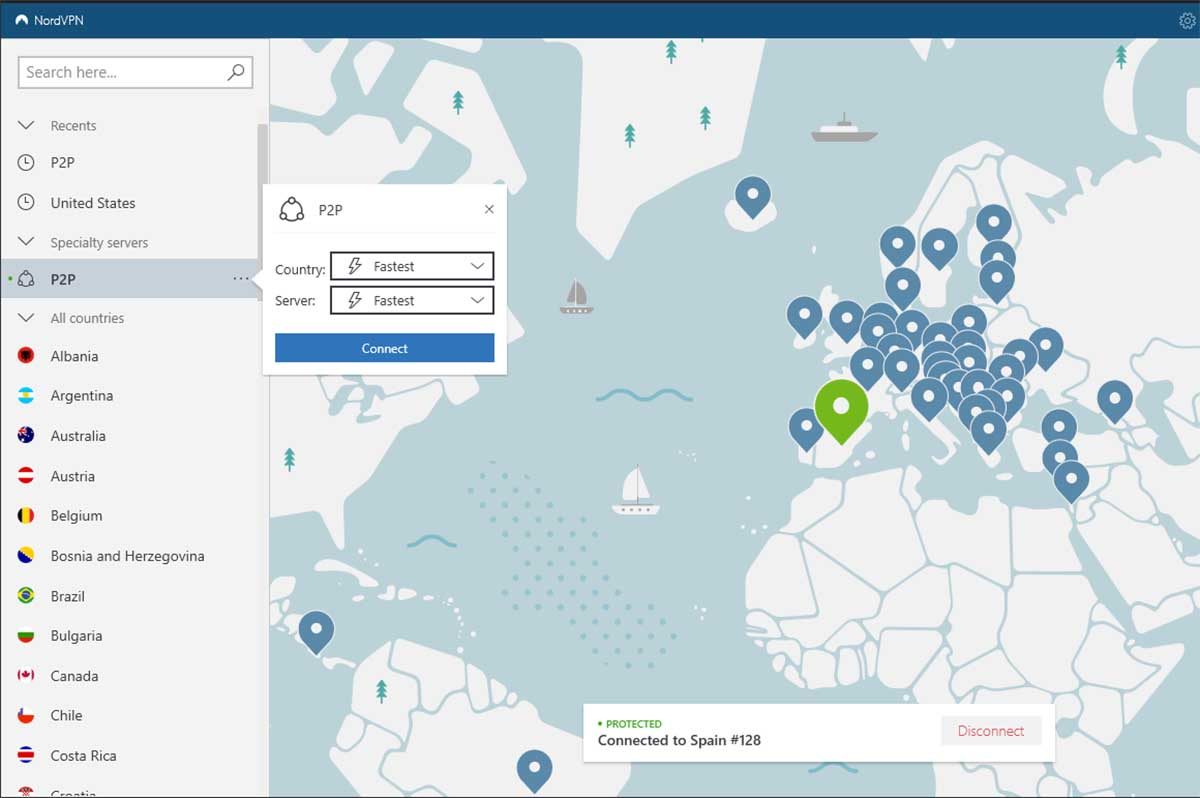Open the three-dot menu next to P2P

tap(241, 279)
